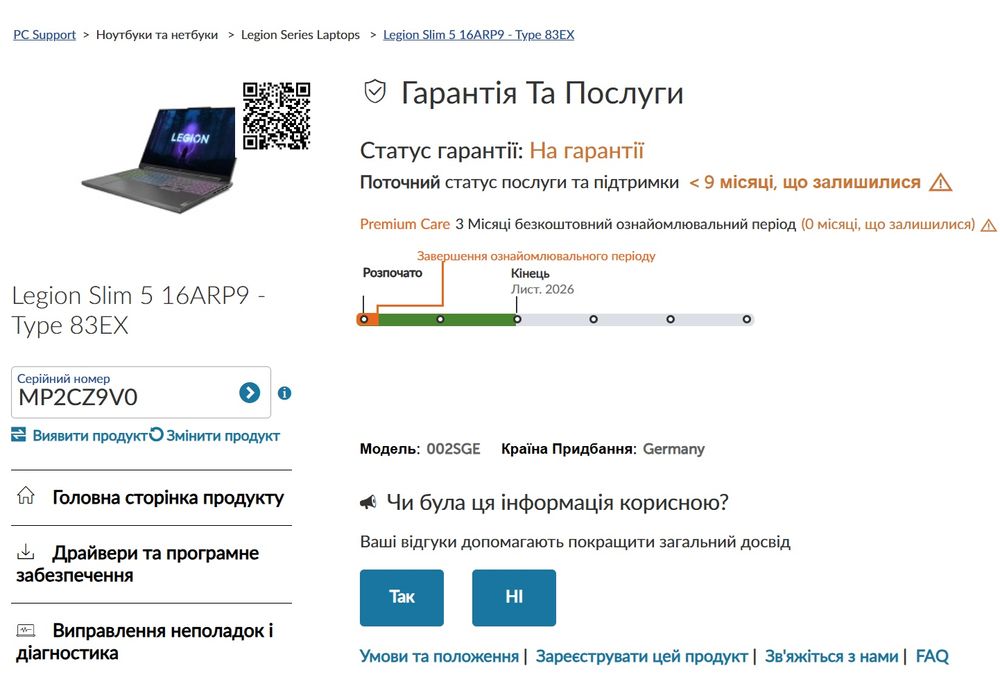This screenshot has width=1000, height=680.
Task: Click the Розпочато timeline start marker
Action: (x=364, y=319)
